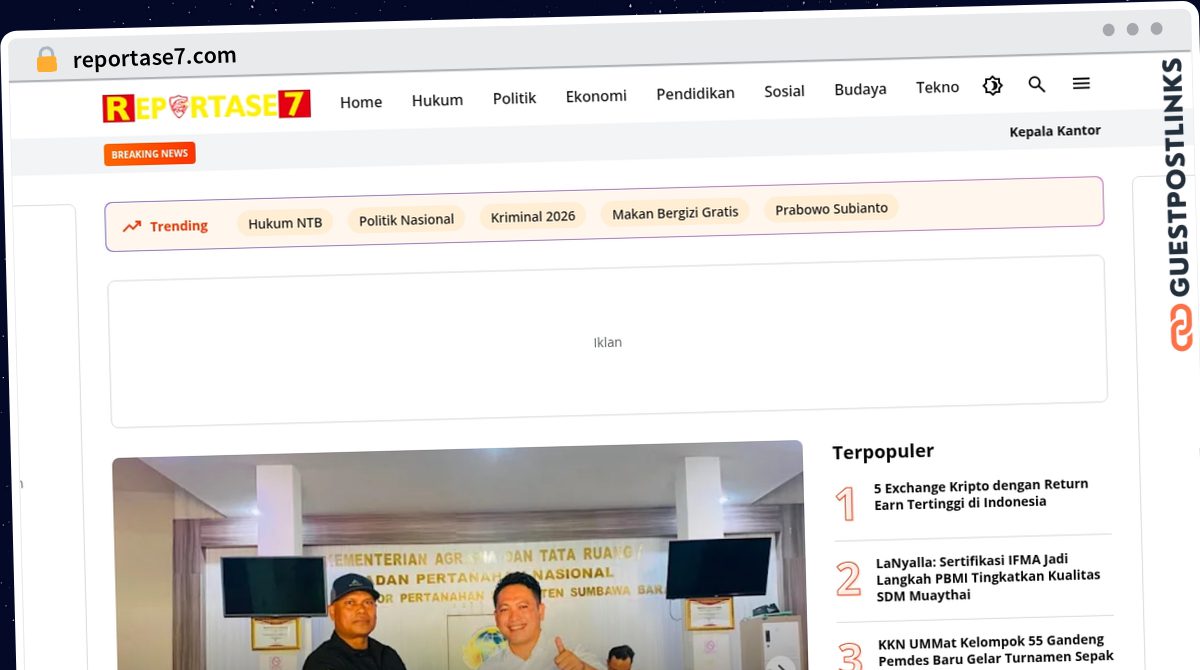Image resolution: width=1200 pixels, height=670 pixels.
Task: Select the Politik Nasional trending tag
Action: coord(406,219)
